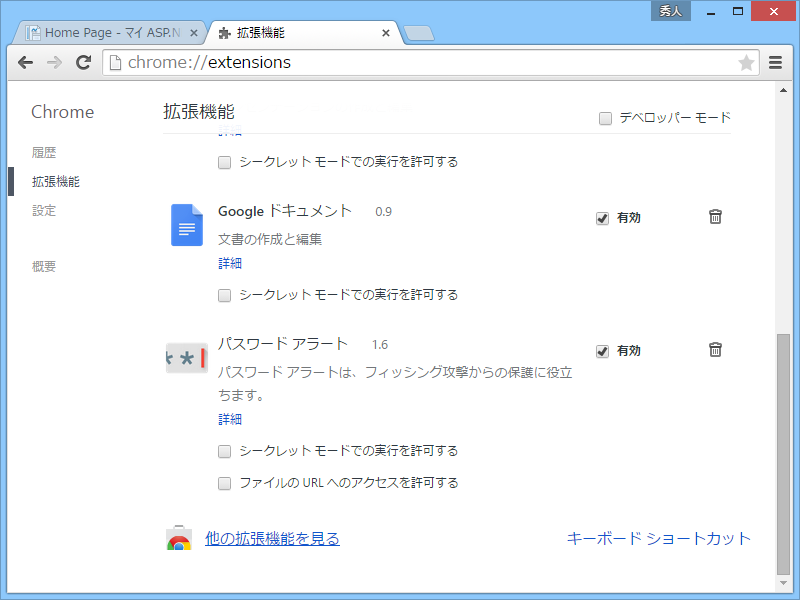Click the Chrome Web Store icon

tap(178, 538)
